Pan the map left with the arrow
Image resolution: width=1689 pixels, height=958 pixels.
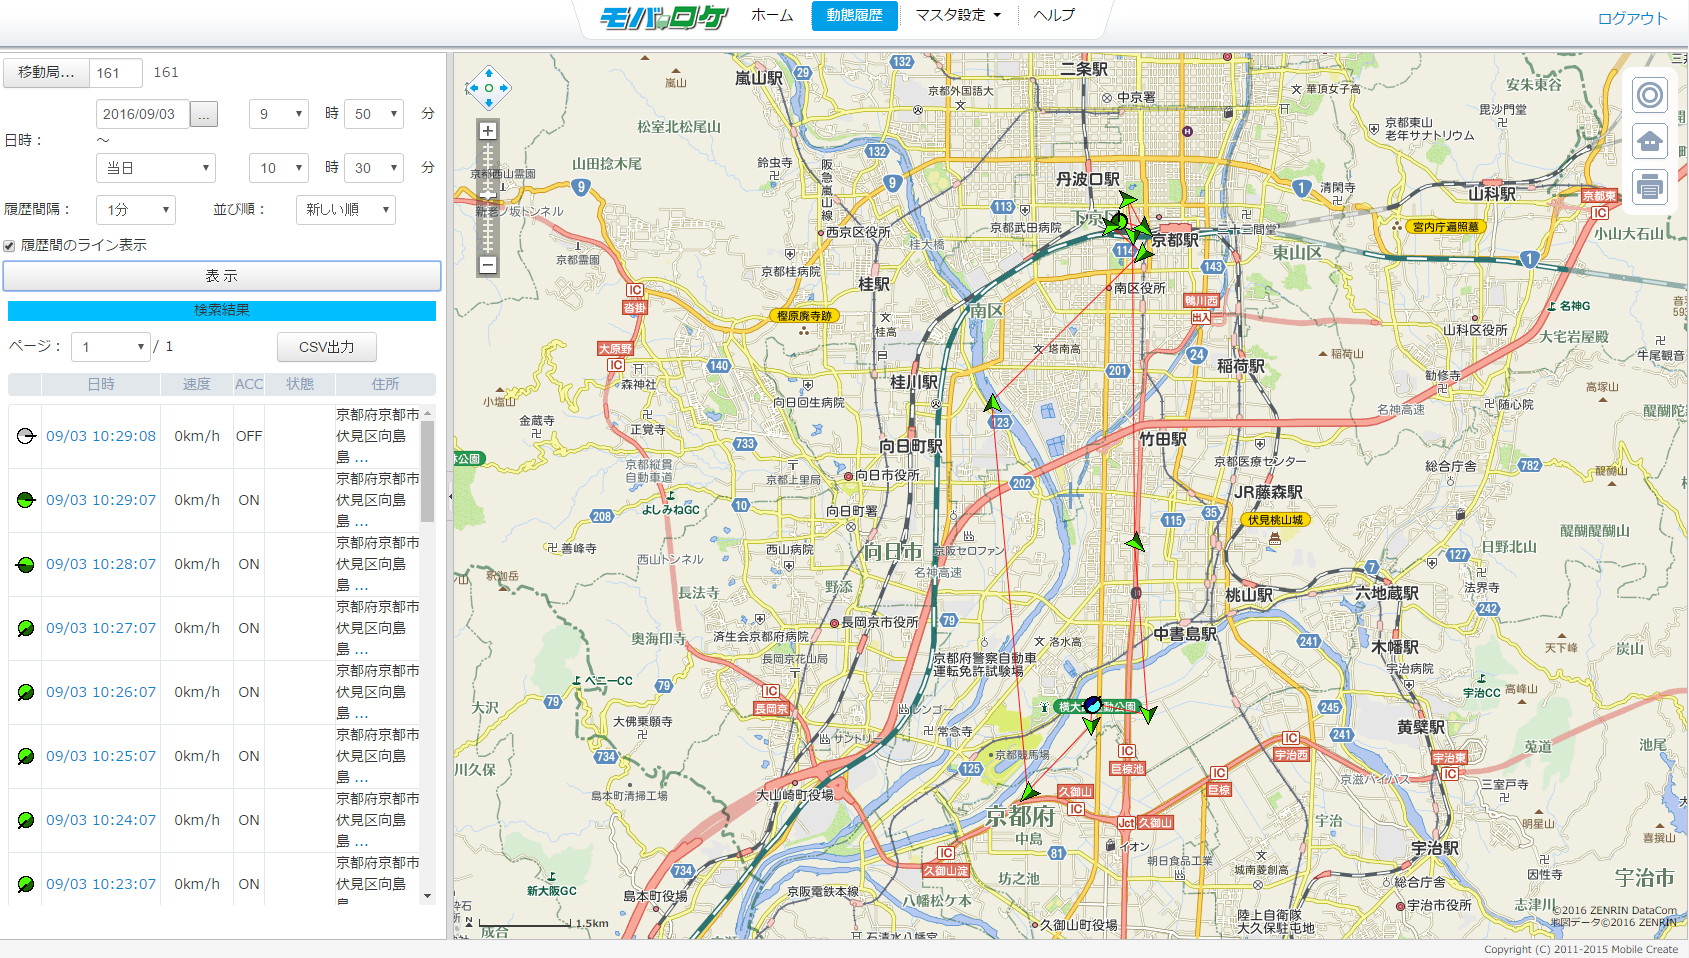point(473,88)
